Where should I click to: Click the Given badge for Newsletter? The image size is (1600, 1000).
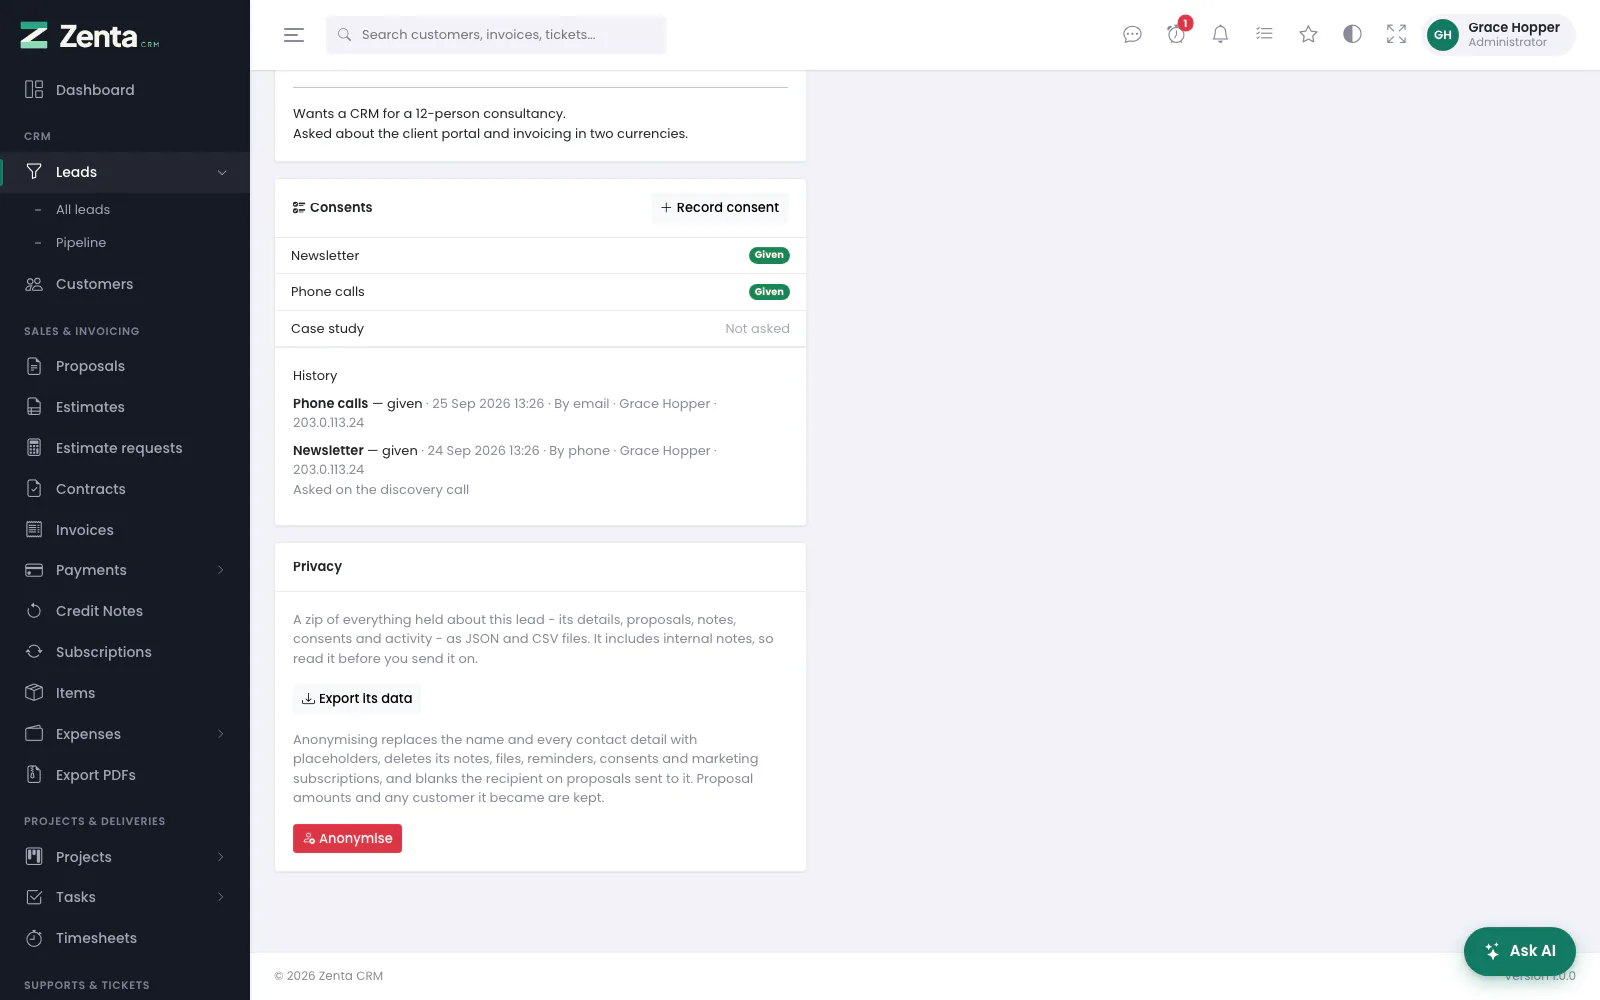[769, 255]
